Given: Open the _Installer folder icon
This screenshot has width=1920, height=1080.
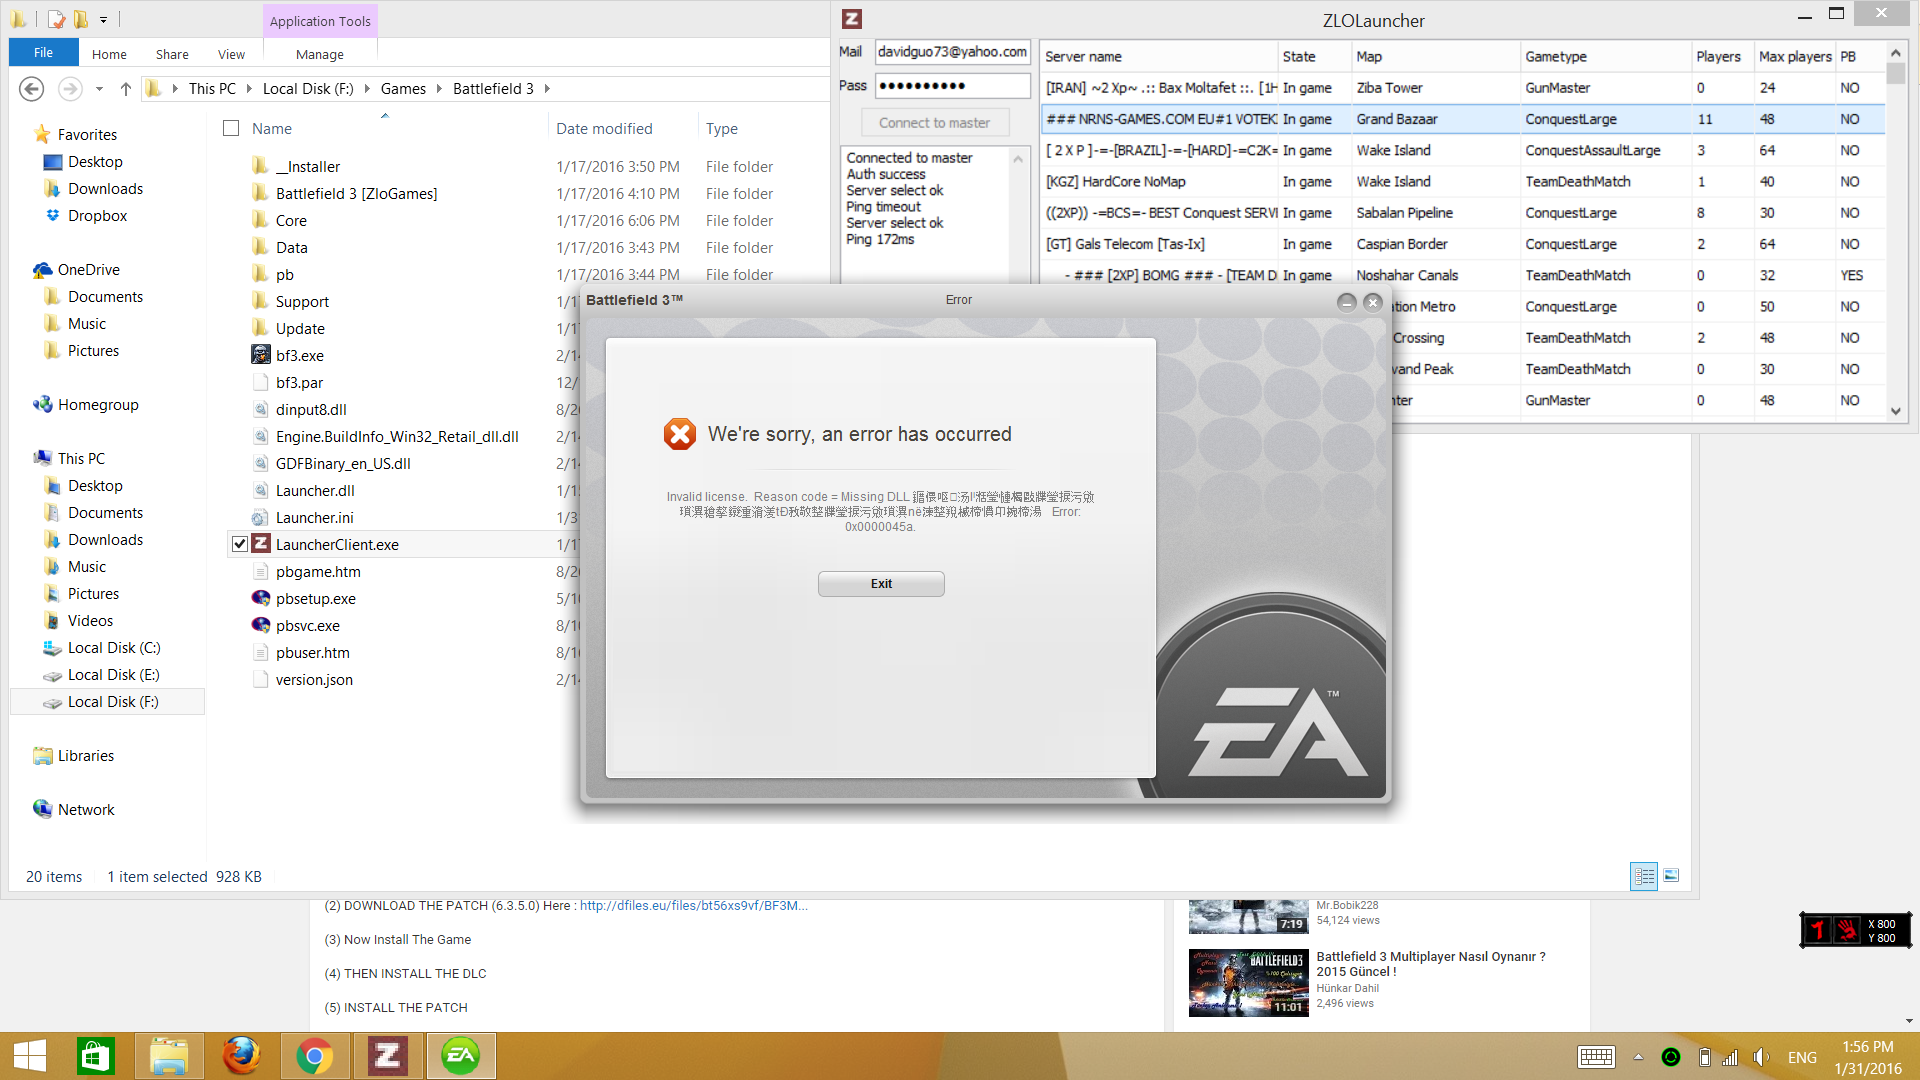Looking at the screenshot, I should point(261,166).
